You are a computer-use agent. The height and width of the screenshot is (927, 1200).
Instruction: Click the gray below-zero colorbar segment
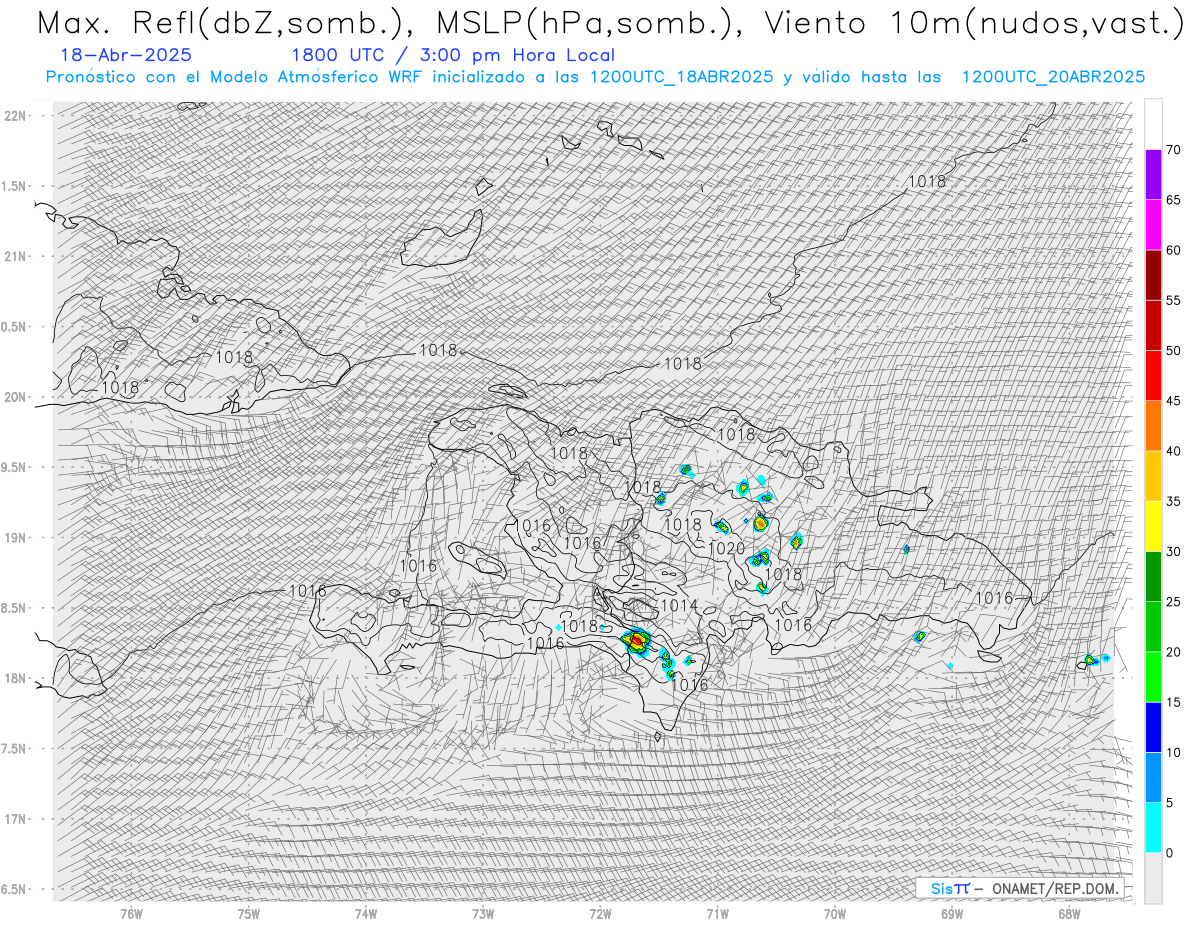[1153, 878]
